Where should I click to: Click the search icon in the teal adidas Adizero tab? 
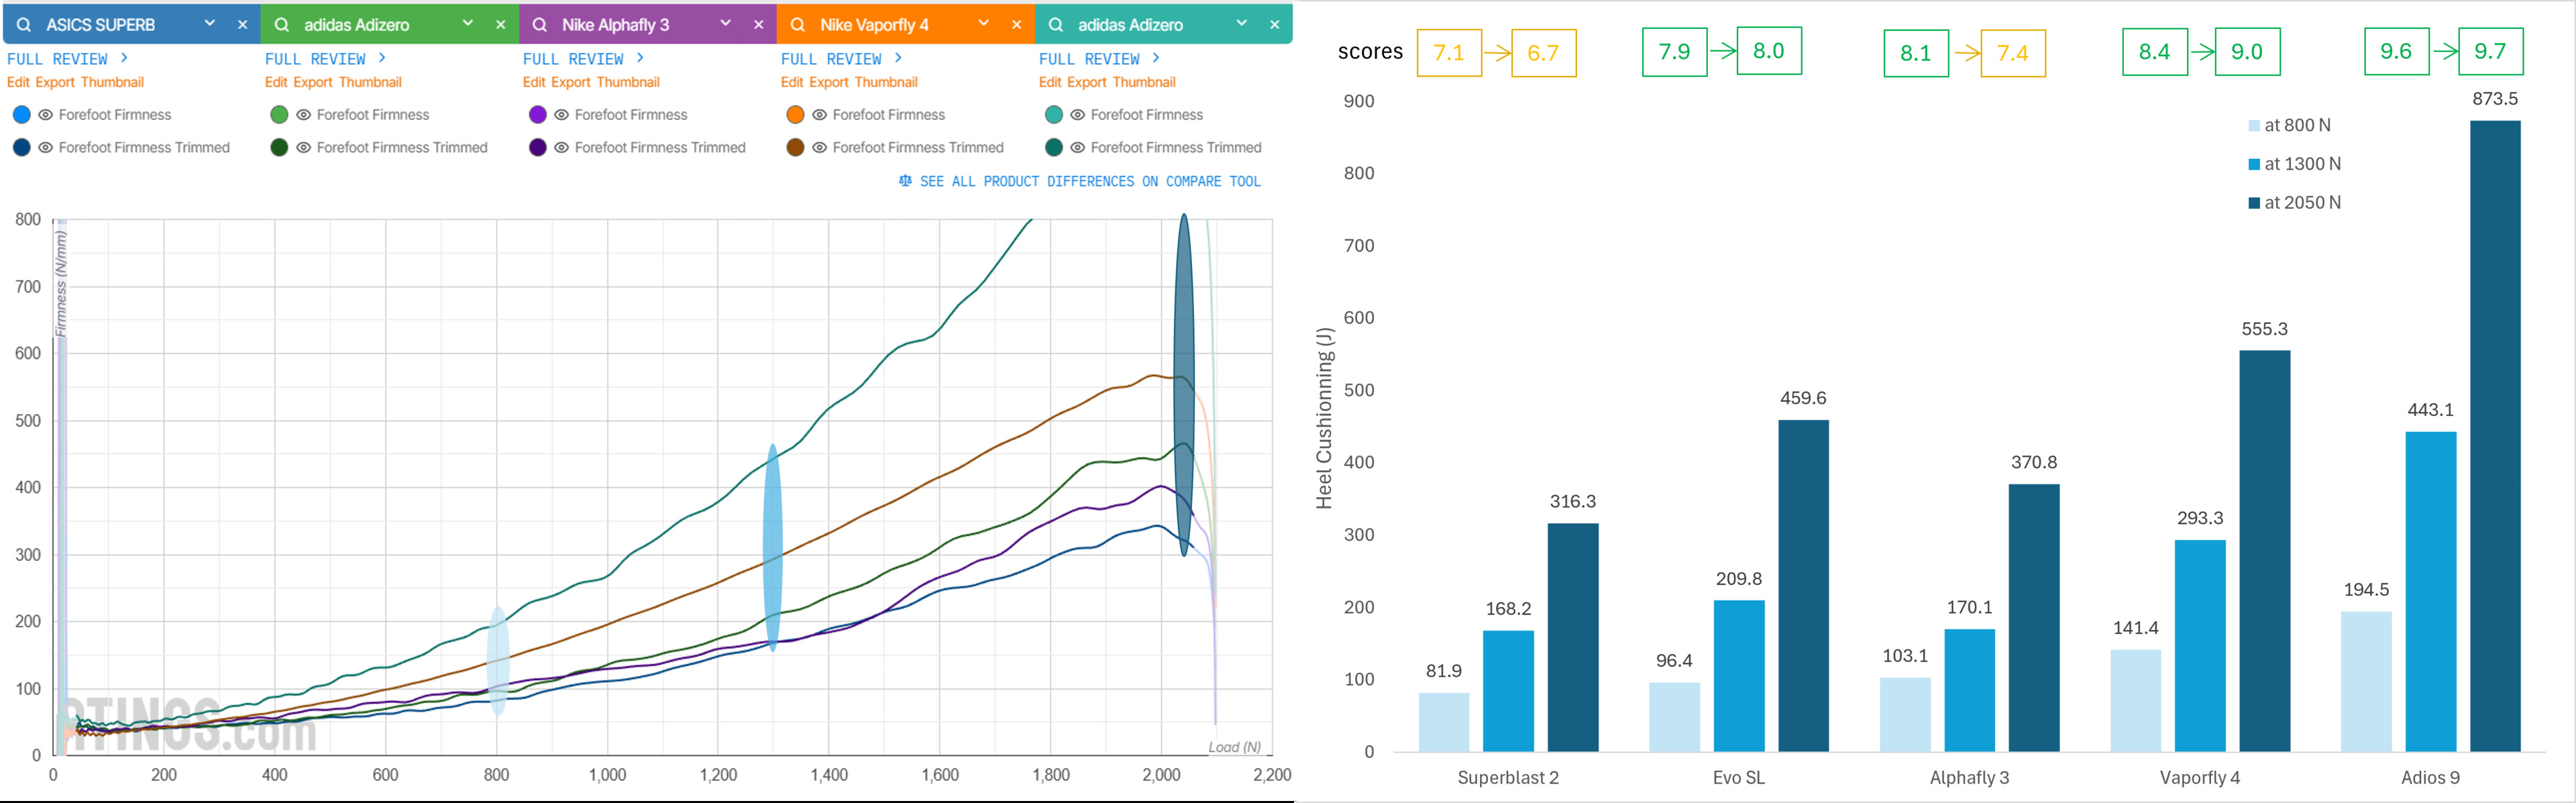[x=1056, y=24]
